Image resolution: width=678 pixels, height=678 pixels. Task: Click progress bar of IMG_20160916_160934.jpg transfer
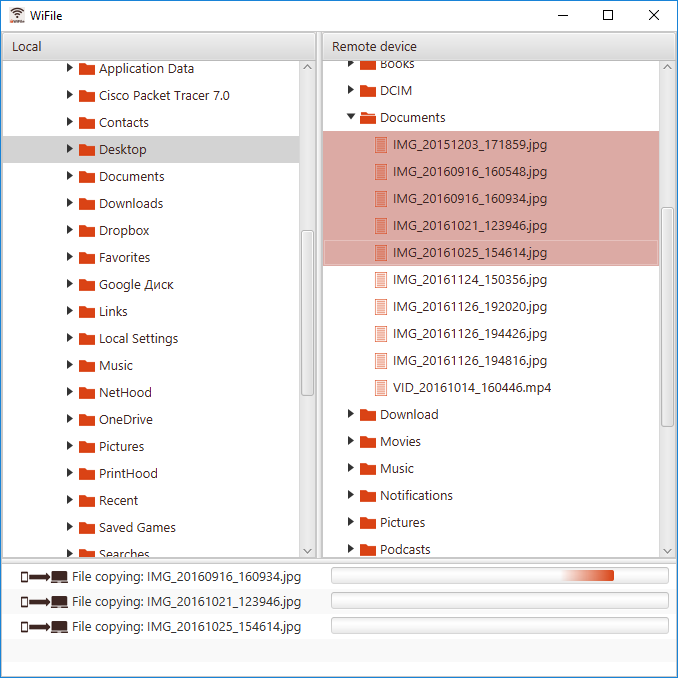500,576
